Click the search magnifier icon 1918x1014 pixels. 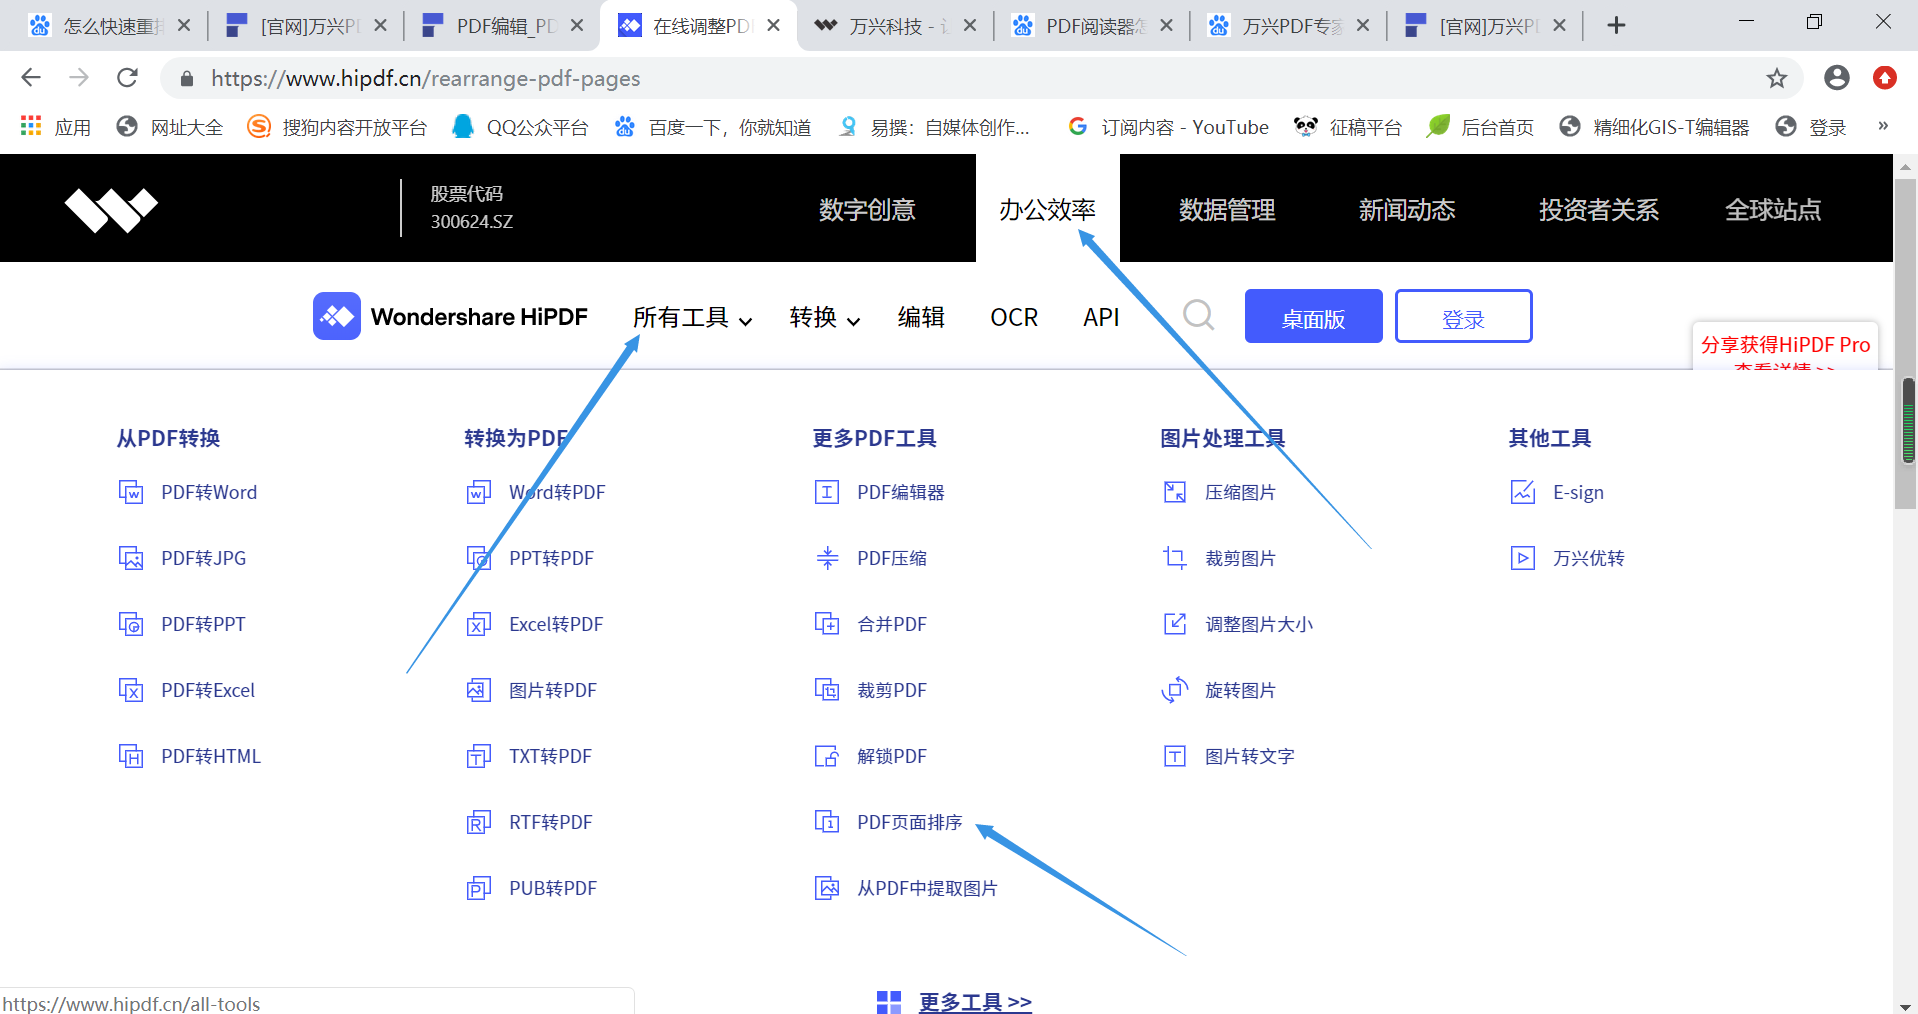1198,316
